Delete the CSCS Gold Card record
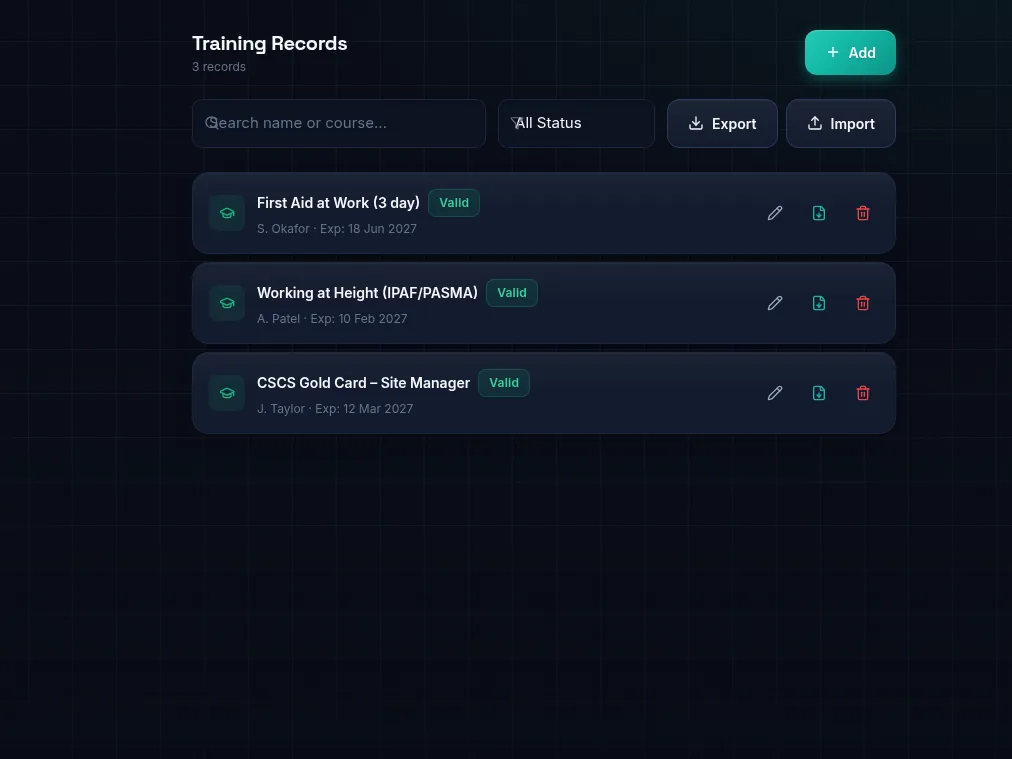1012x759 pixels. point(862,393)
